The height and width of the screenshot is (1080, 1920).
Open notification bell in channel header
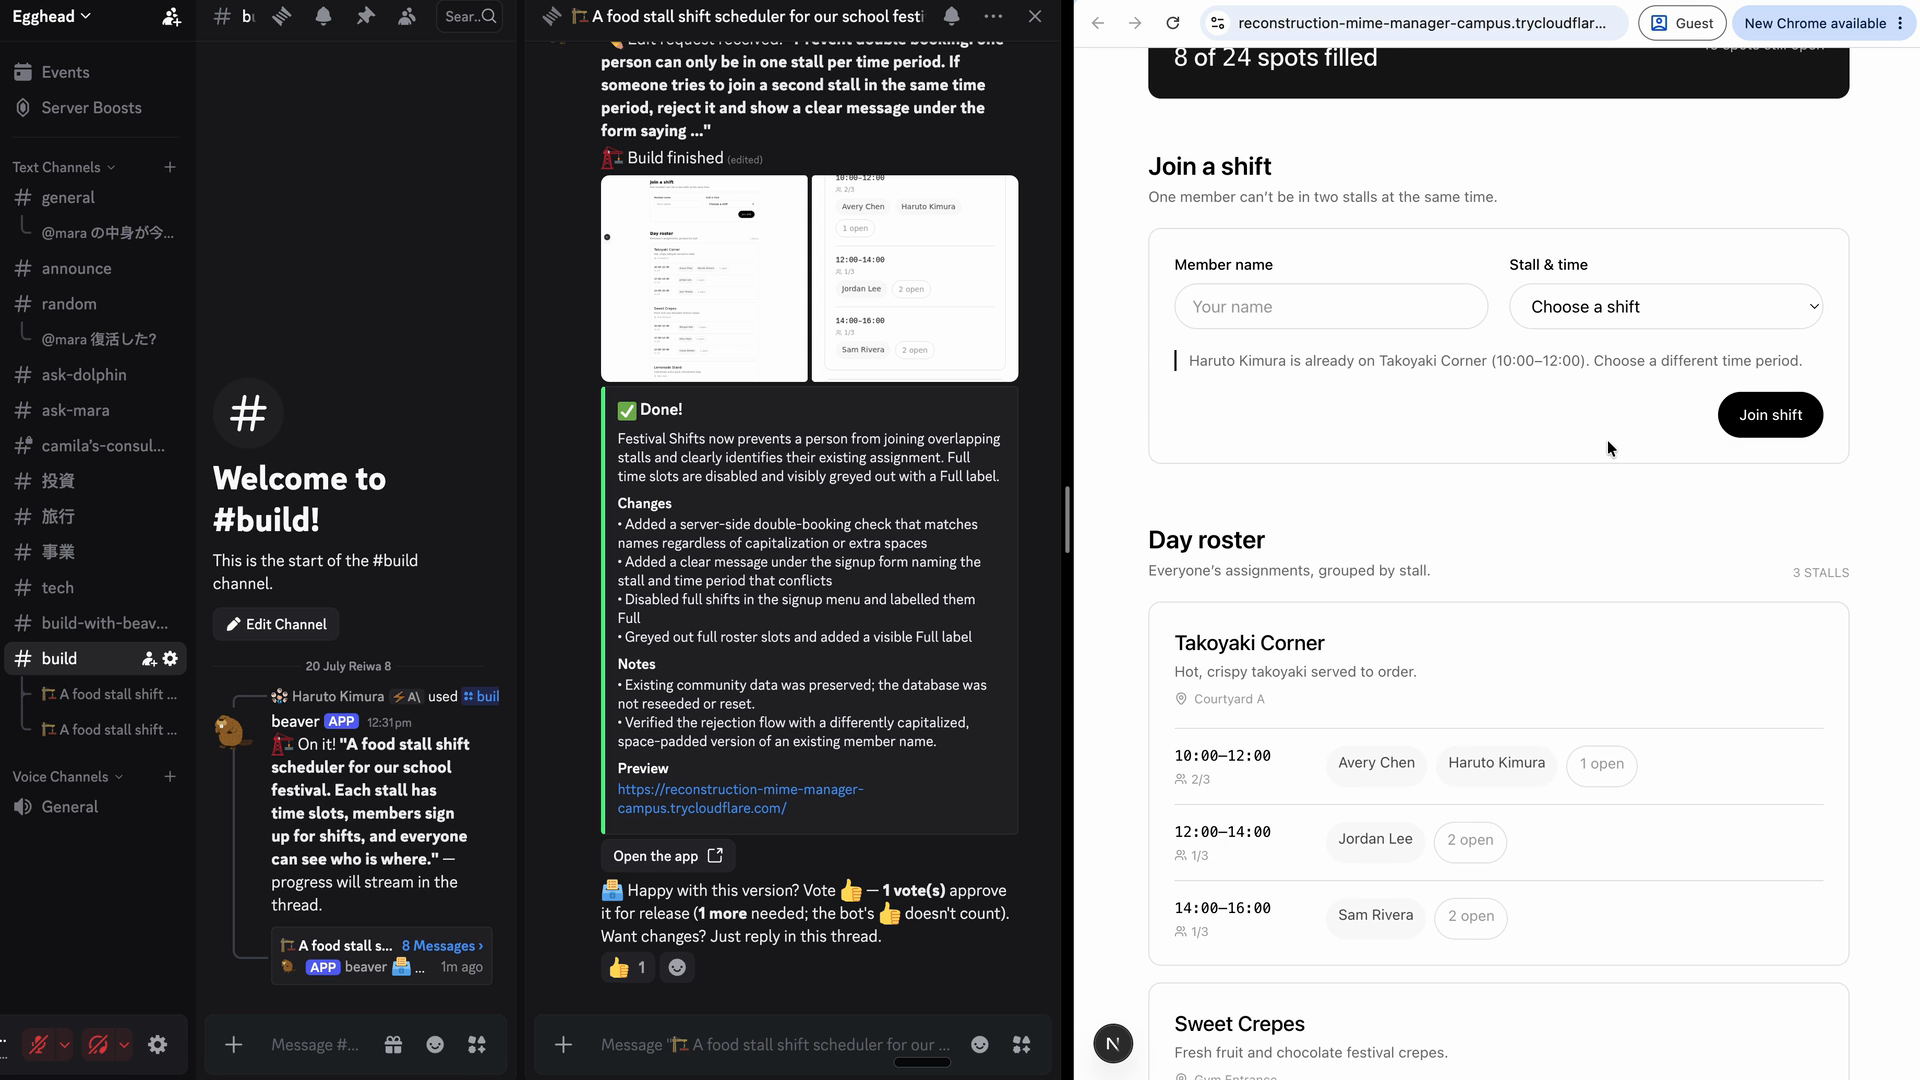pos(323,16)
